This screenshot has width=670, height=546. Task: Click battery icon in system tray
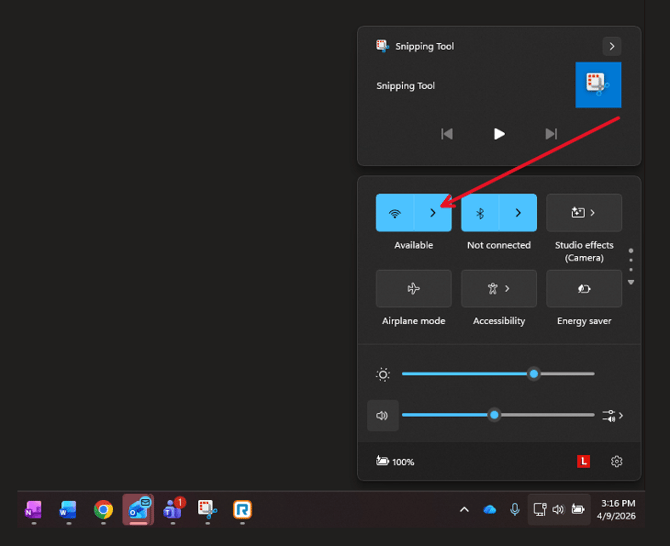(x=578, y=509)
